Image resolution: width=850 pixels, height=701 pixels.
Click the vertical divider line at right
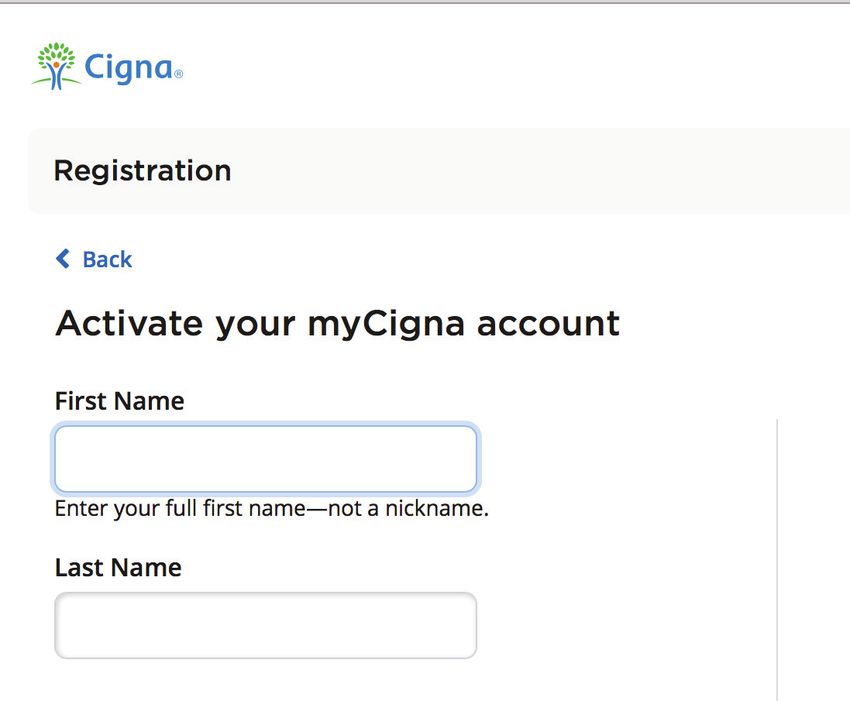[777, 559]
